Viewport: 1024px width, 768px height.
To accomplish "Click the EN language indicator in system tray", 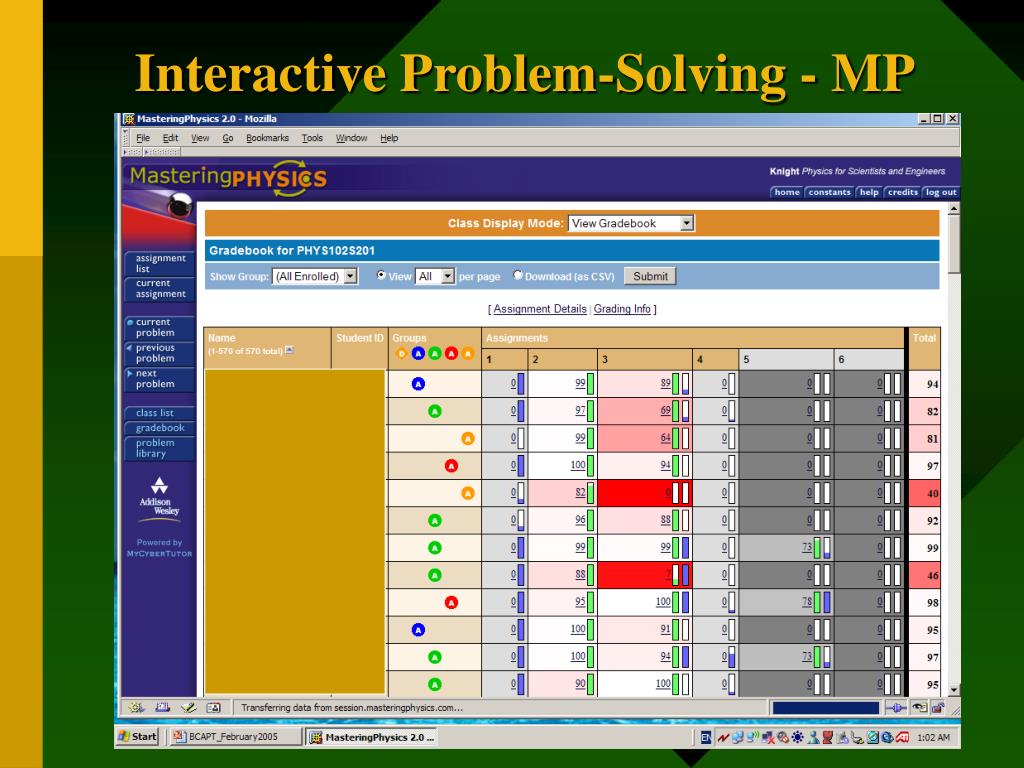I will click(x=706, y=737).
